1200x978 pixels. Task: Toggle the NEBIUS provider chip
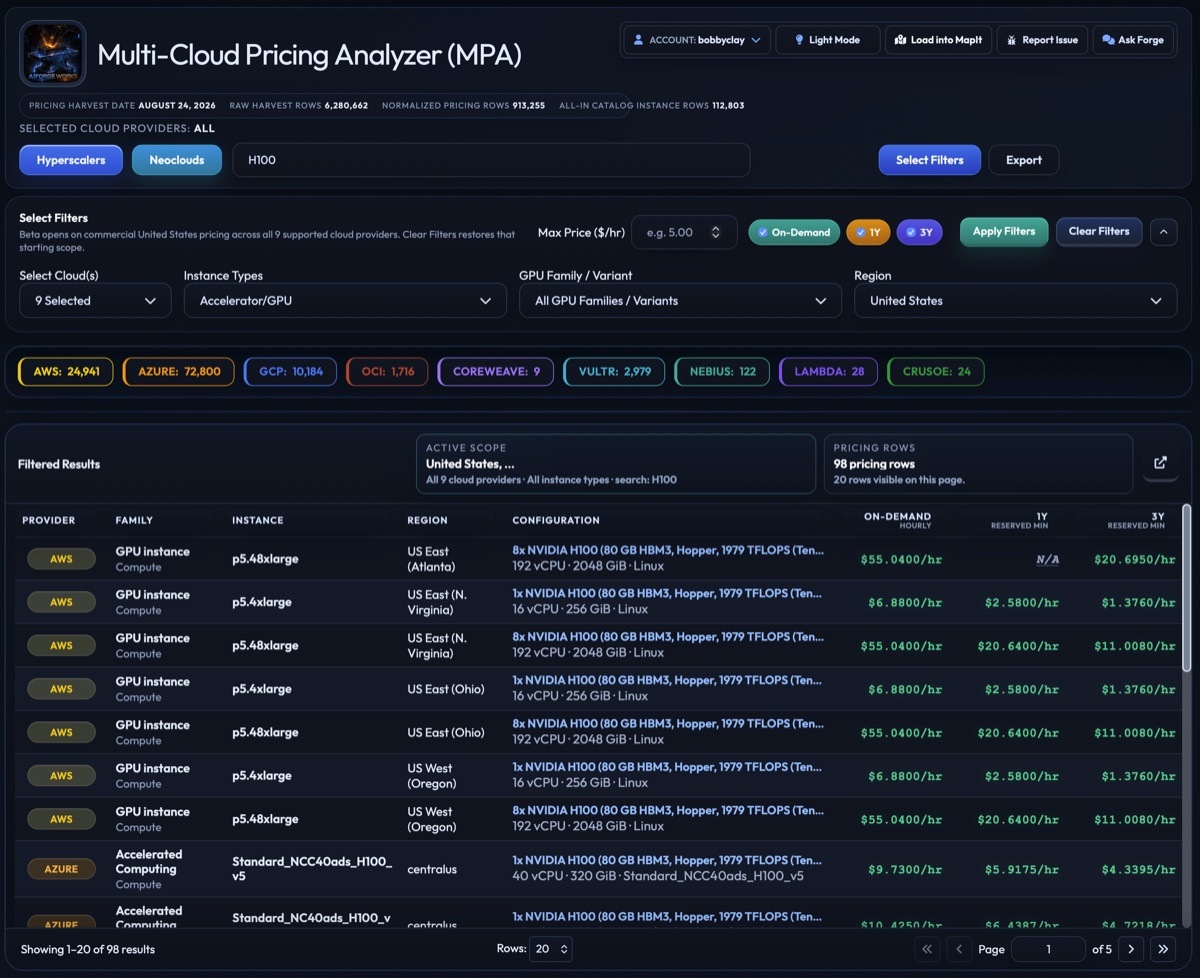coord(722,371)
